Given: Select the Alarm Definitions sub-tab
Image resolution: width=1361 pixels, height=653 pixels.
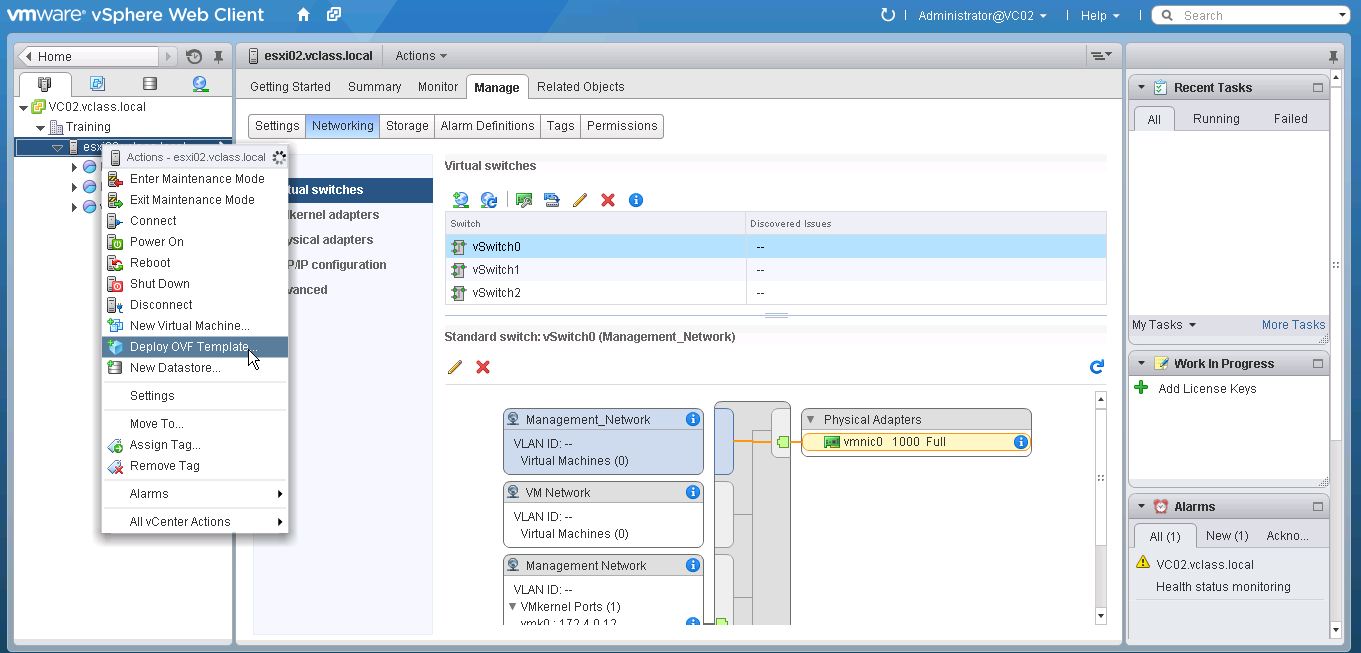Looking at the screenshot, I should pyautogui.click(x=488, y=126).
